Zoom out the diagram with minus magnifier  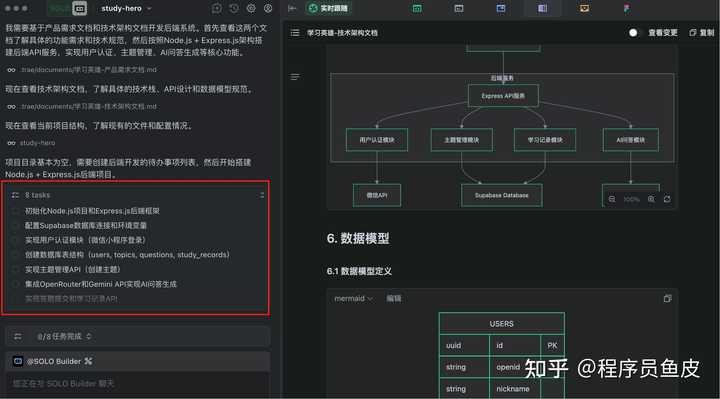coord(612,199)
